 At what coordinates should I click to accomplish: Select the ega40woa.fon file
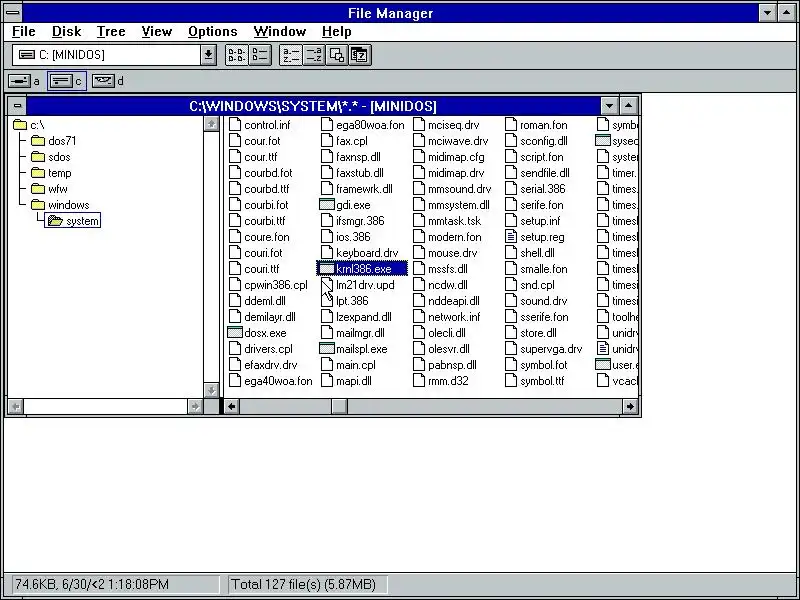tap(270, 381)
